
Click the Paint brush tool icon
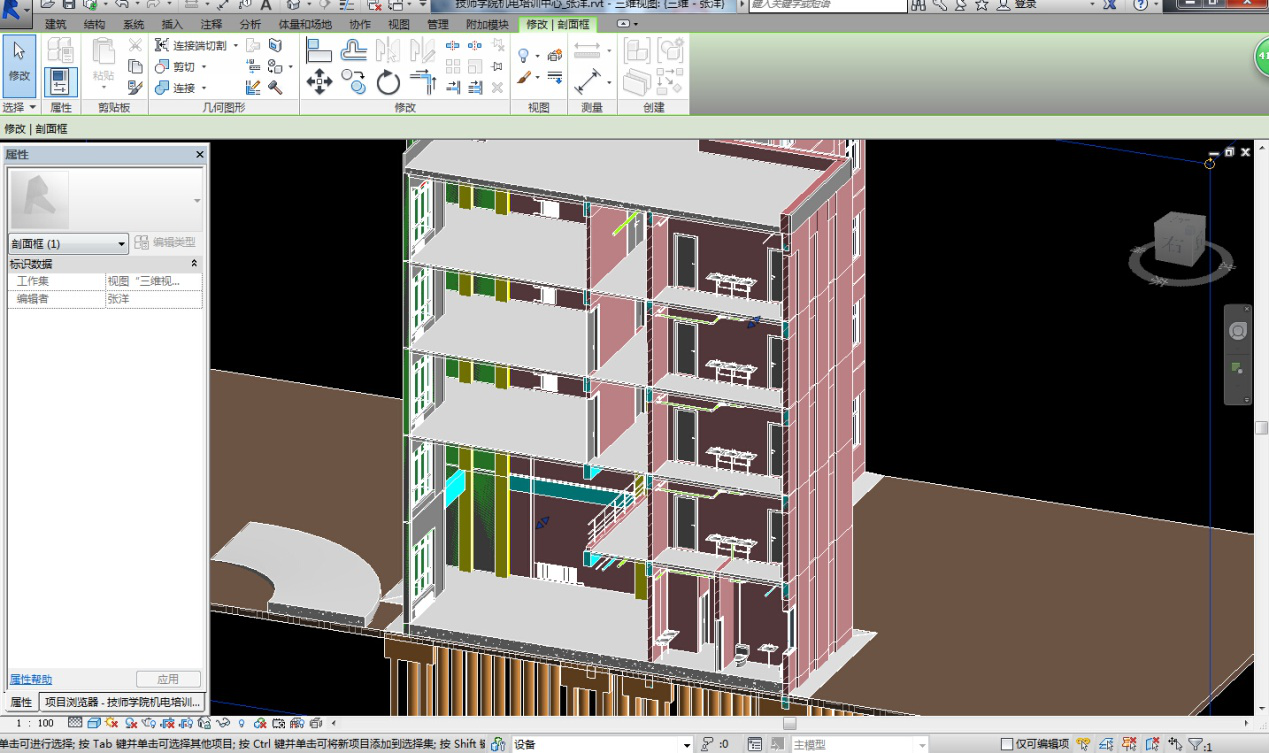tap(524, 78)
